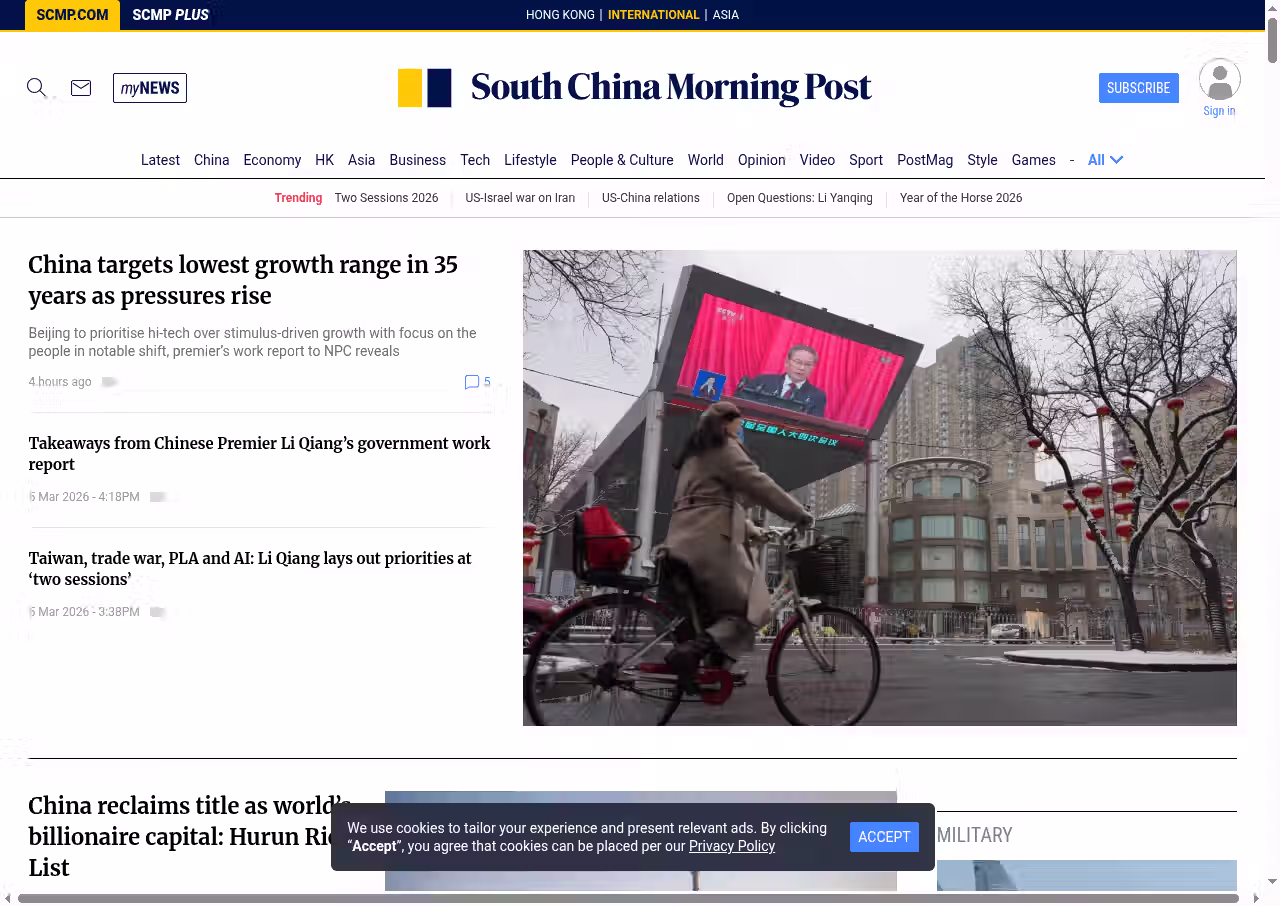Click the South China Morning Post logo
Image resolution: width=1280 pixels, height=906 pixels.
point(635,88)
